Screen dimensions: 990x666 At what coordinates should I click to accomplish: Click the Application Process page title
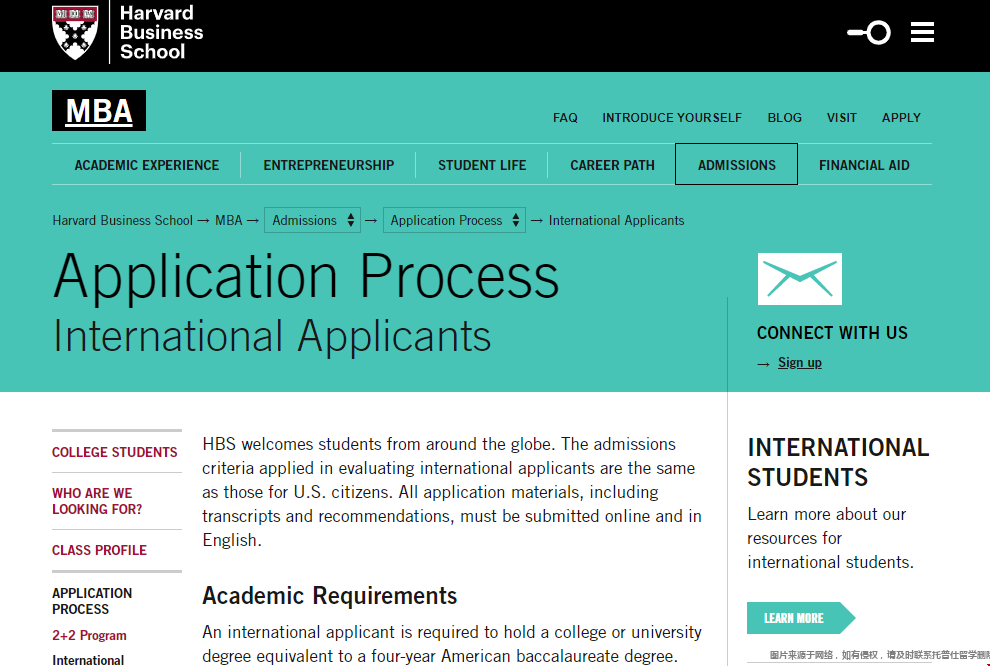coord(306,276)
